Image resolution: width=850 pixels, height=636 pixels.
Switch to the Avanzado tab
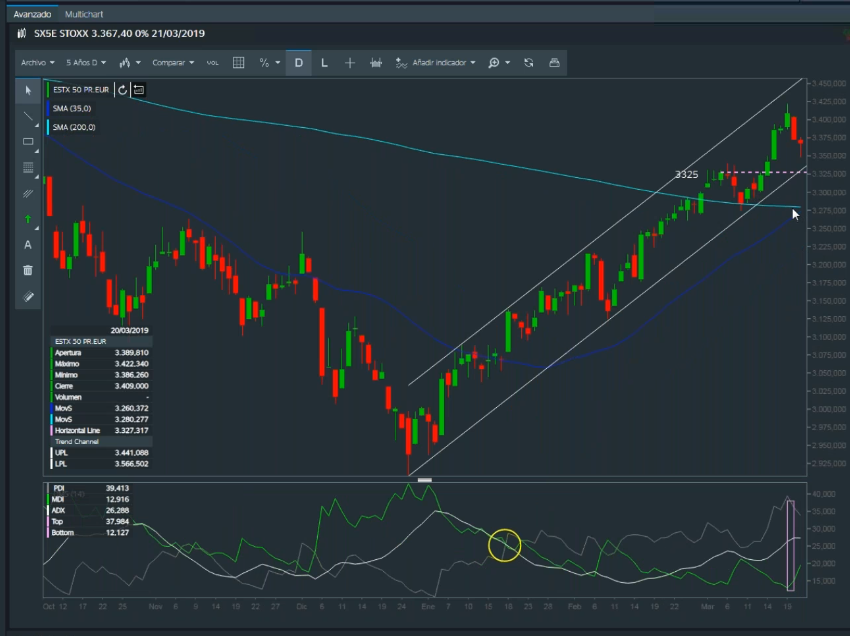pyautogui.click(x=31, y=15)
